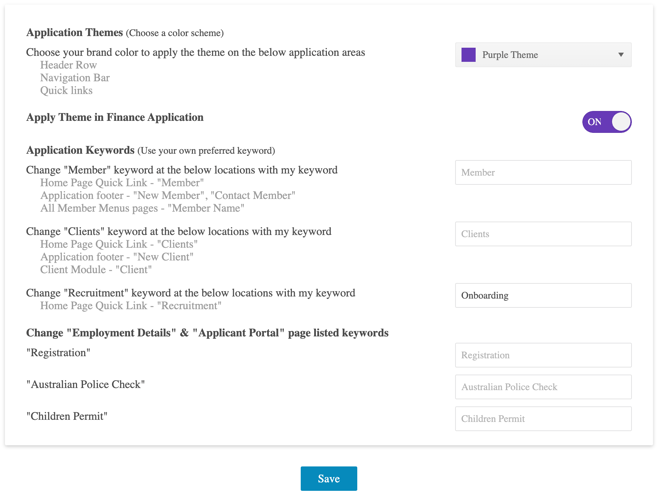Click the purple color swatch

pyautogui.click(x=468, y=55)
